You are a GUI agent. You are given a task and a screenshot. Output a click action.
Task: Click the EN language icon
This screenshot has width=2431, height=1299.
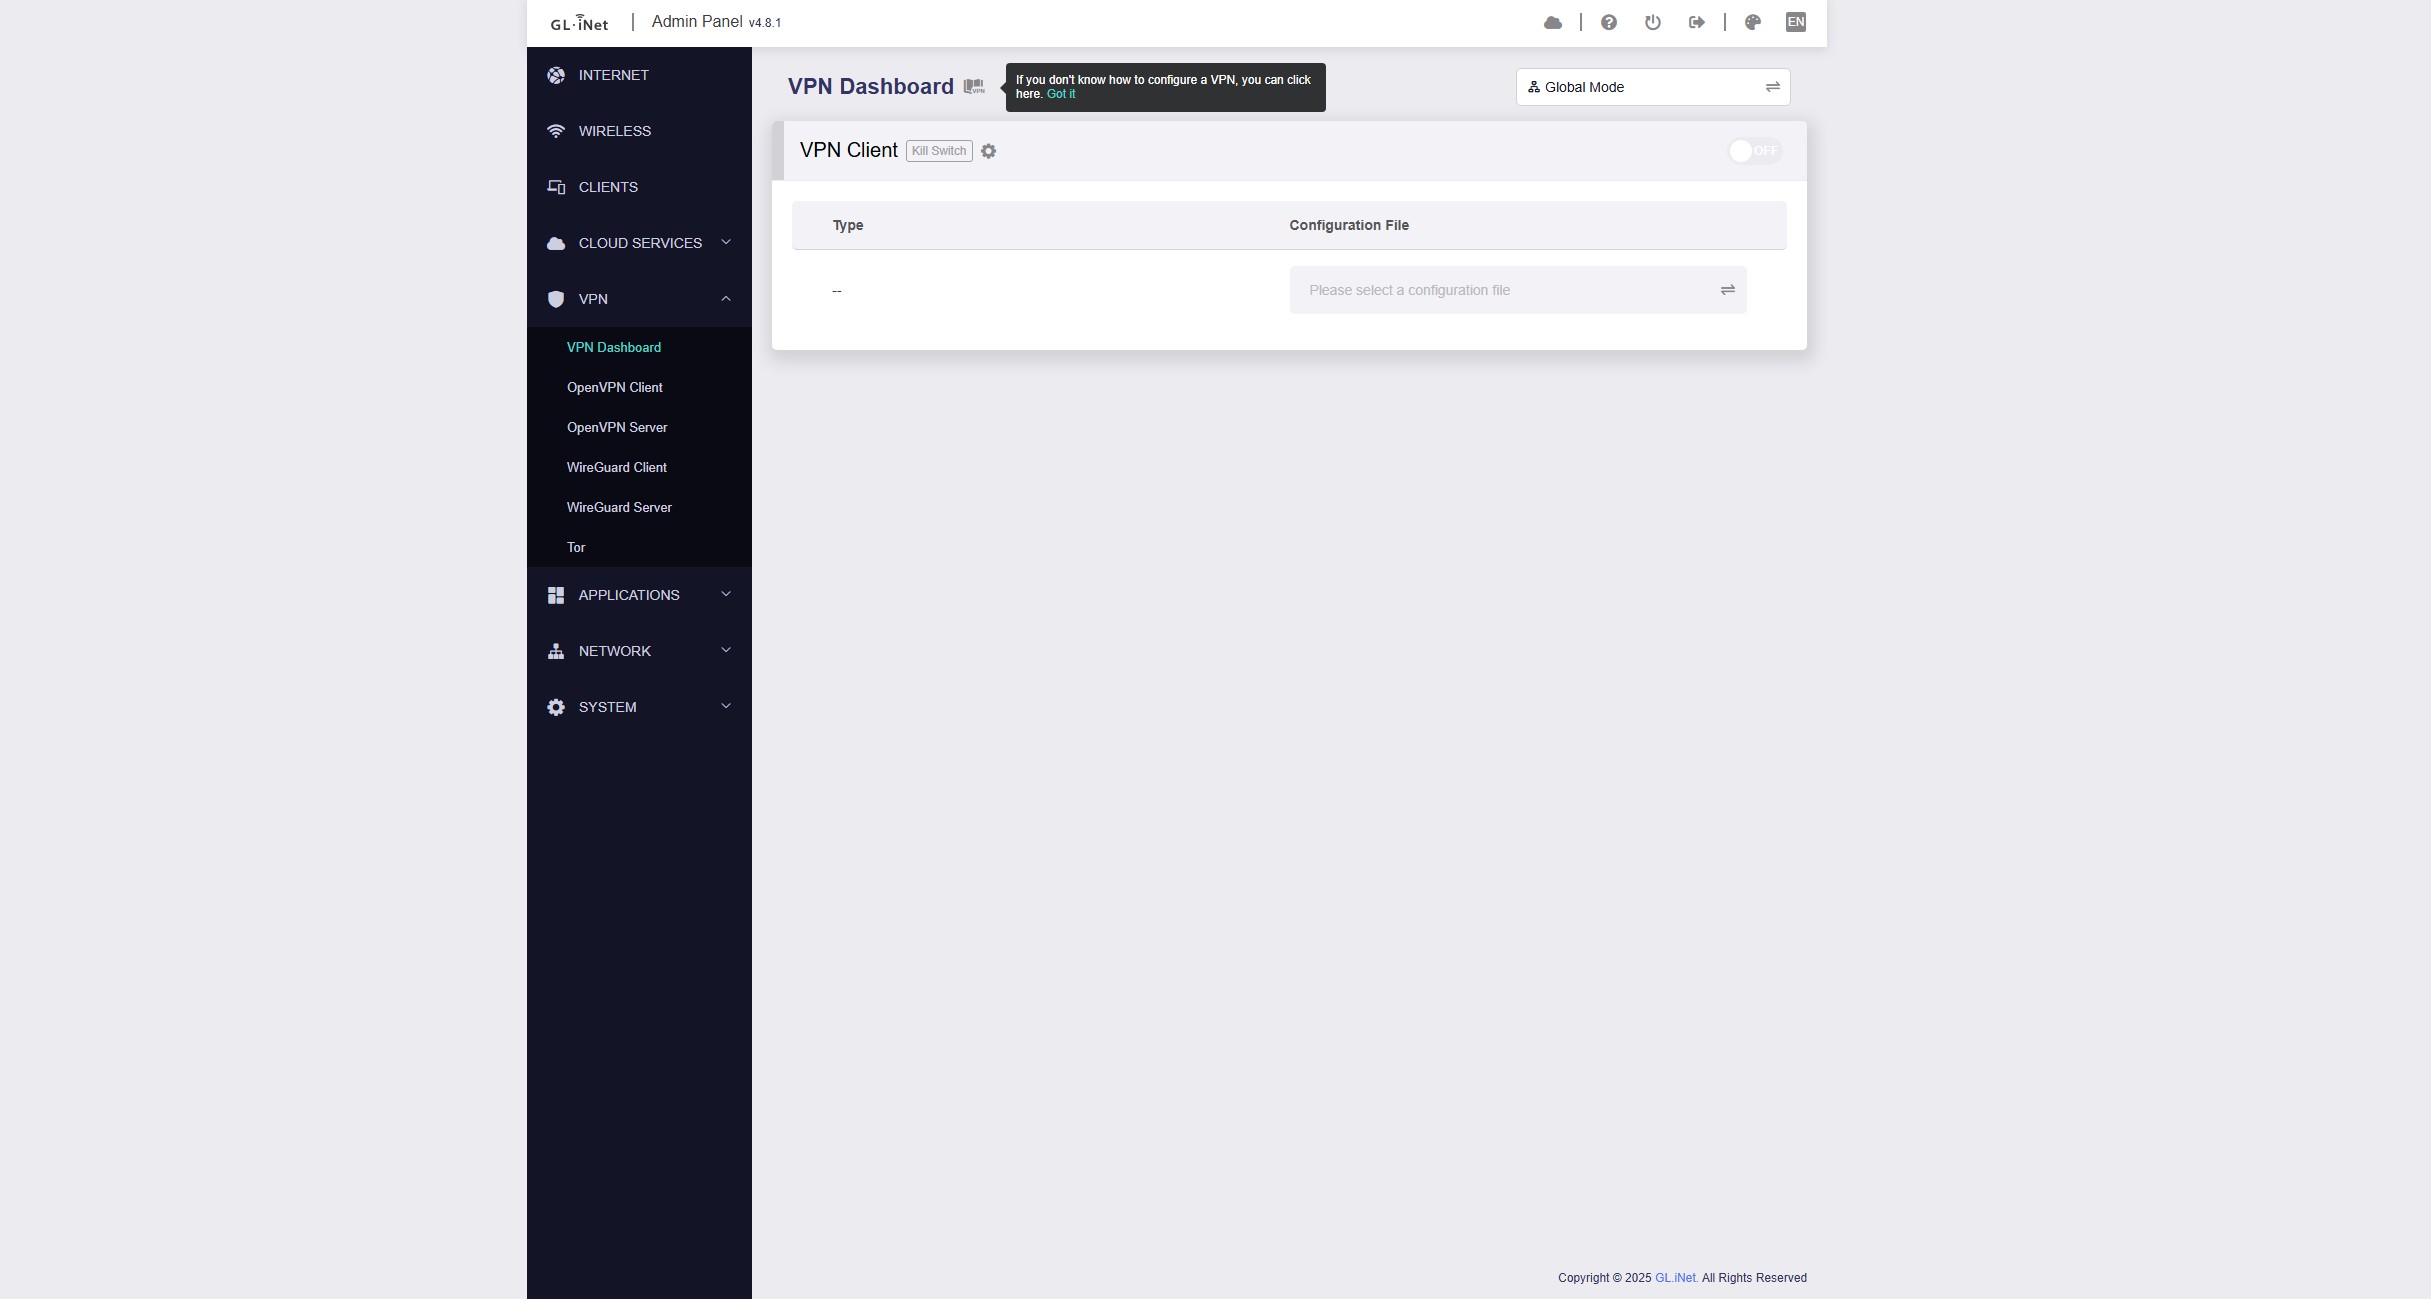coord(1795,22)
